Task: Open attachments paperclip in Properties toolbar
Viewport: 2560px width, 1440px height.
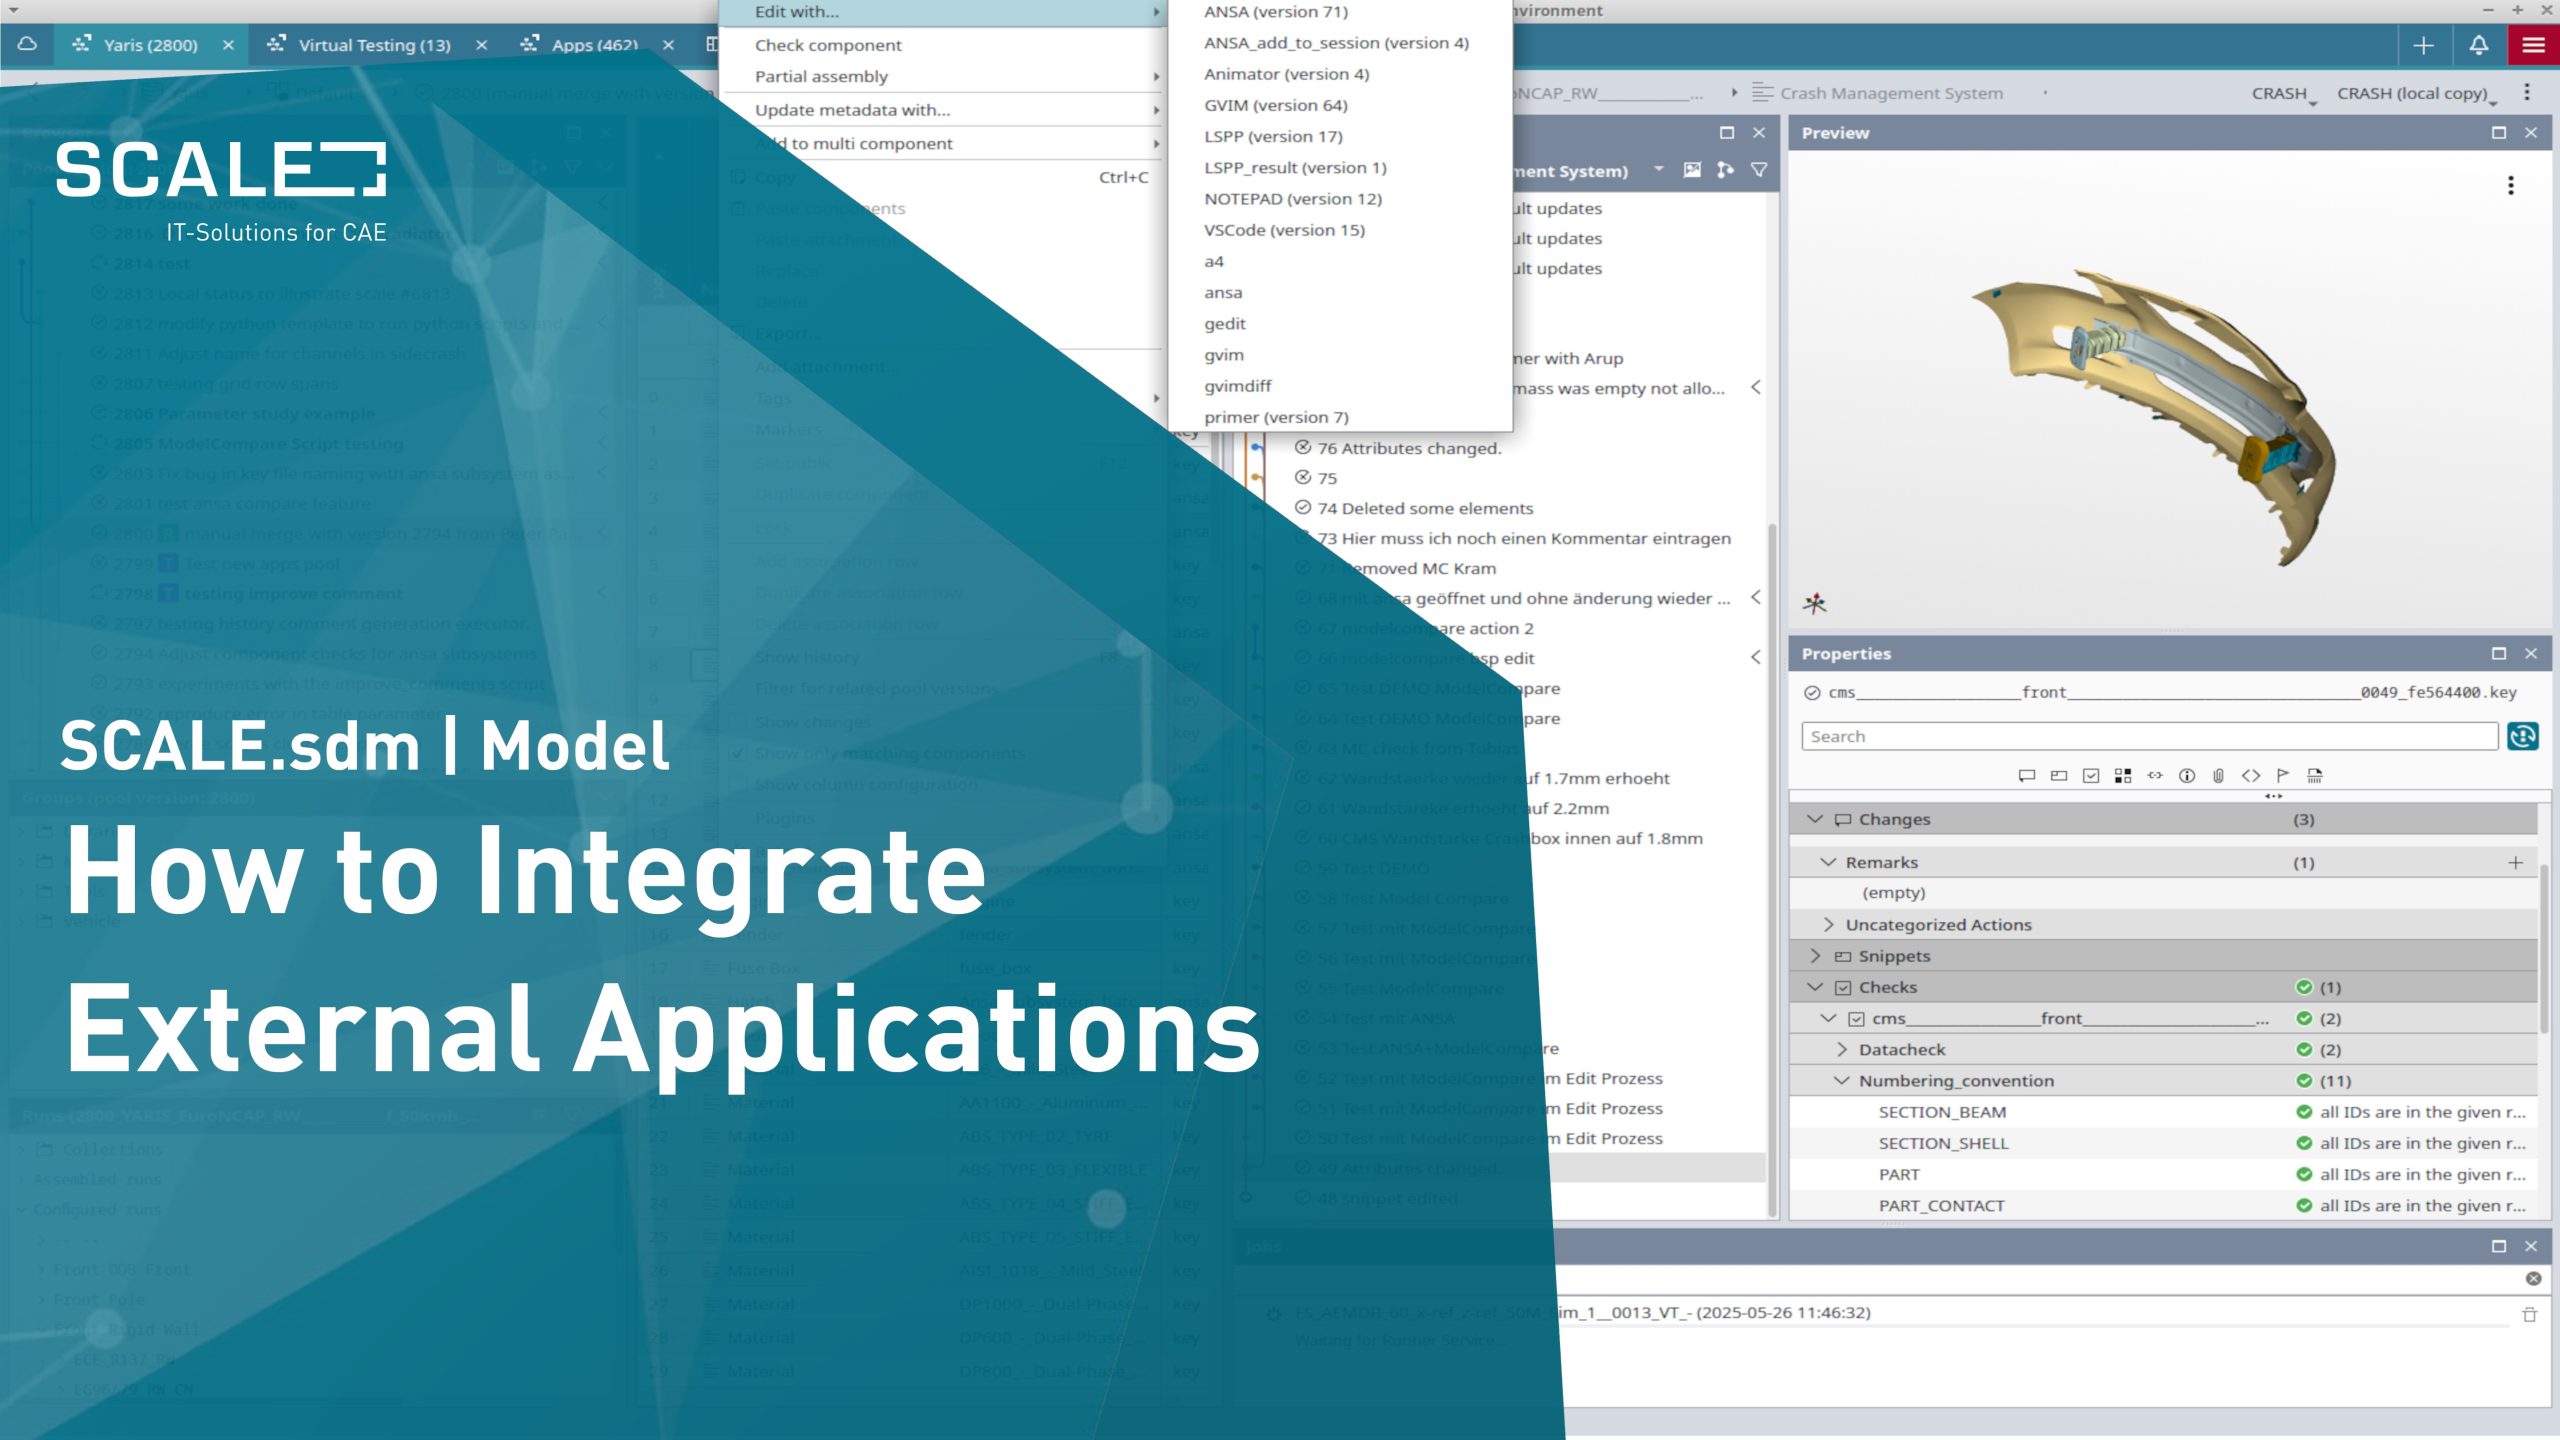Action: click(2219, 775)
